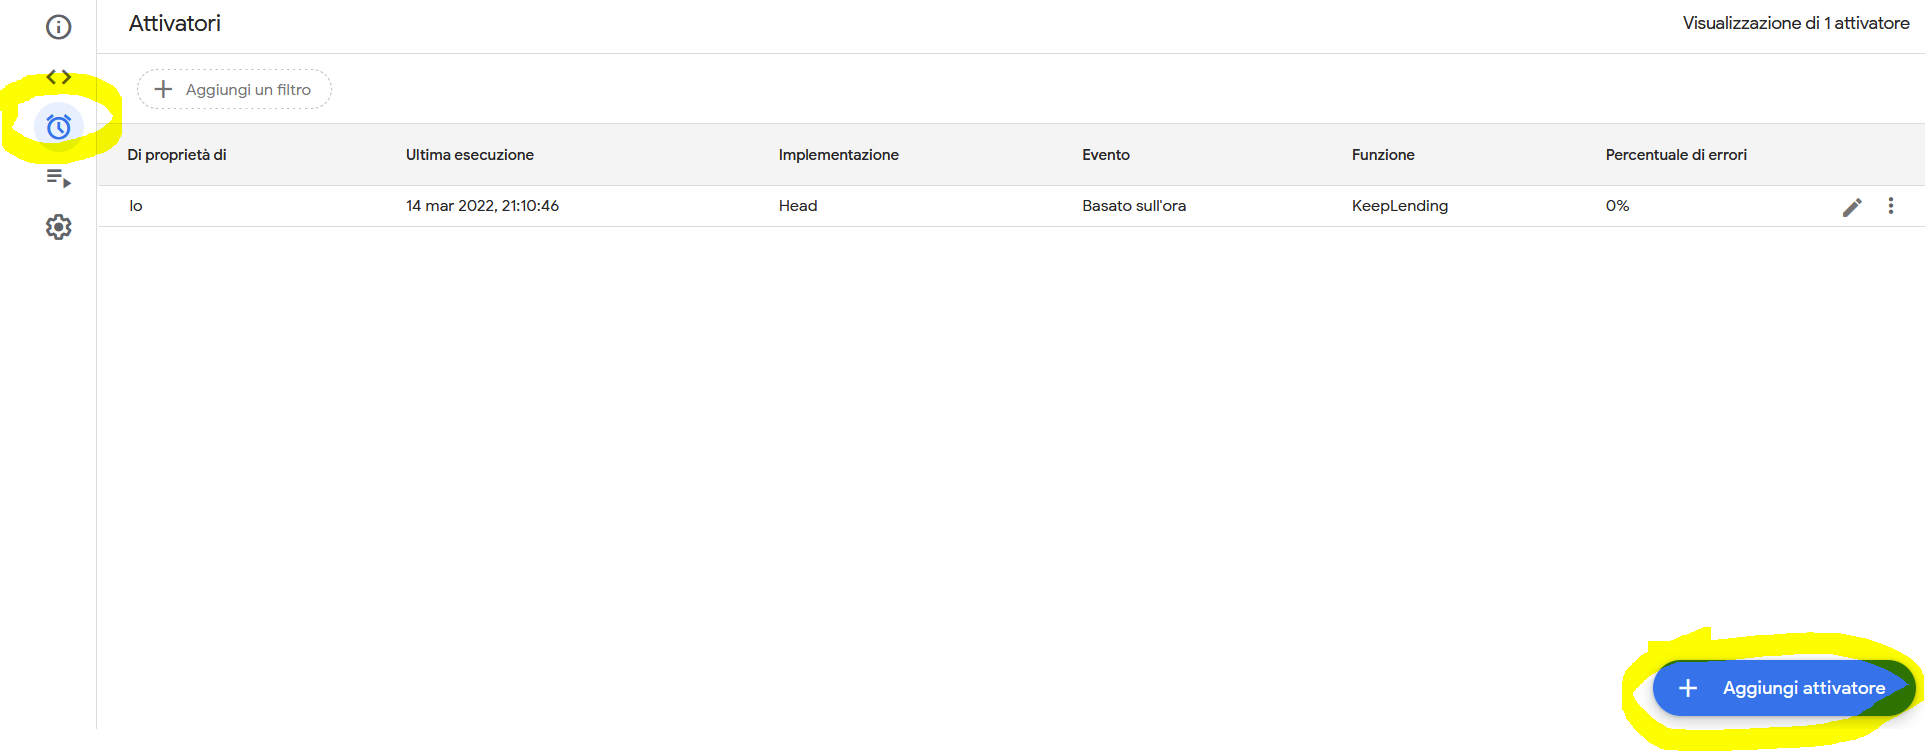Click the Head deployment cell
Screen dimensions: 1925x751
tap(798, 206)
